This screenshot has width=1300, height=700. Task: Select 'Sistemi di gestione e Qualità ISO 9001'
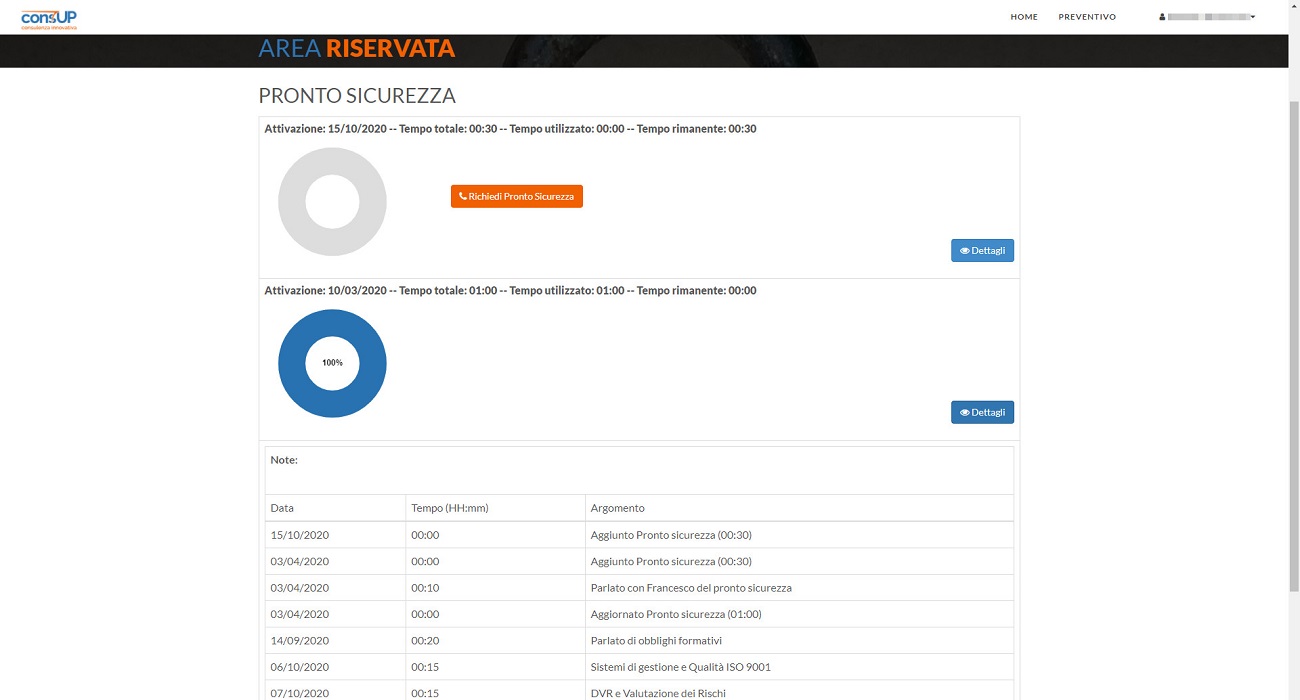tap(681, 667)
